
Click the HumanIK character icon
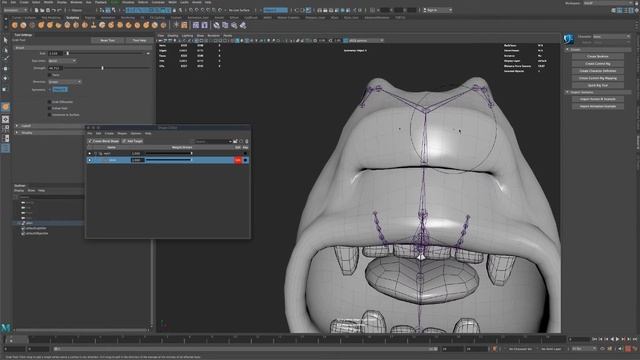coord(569,39)
